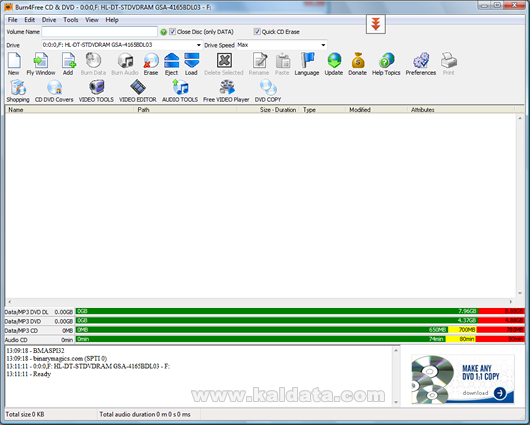Open Preferences from the toolbar

point(421,64)
